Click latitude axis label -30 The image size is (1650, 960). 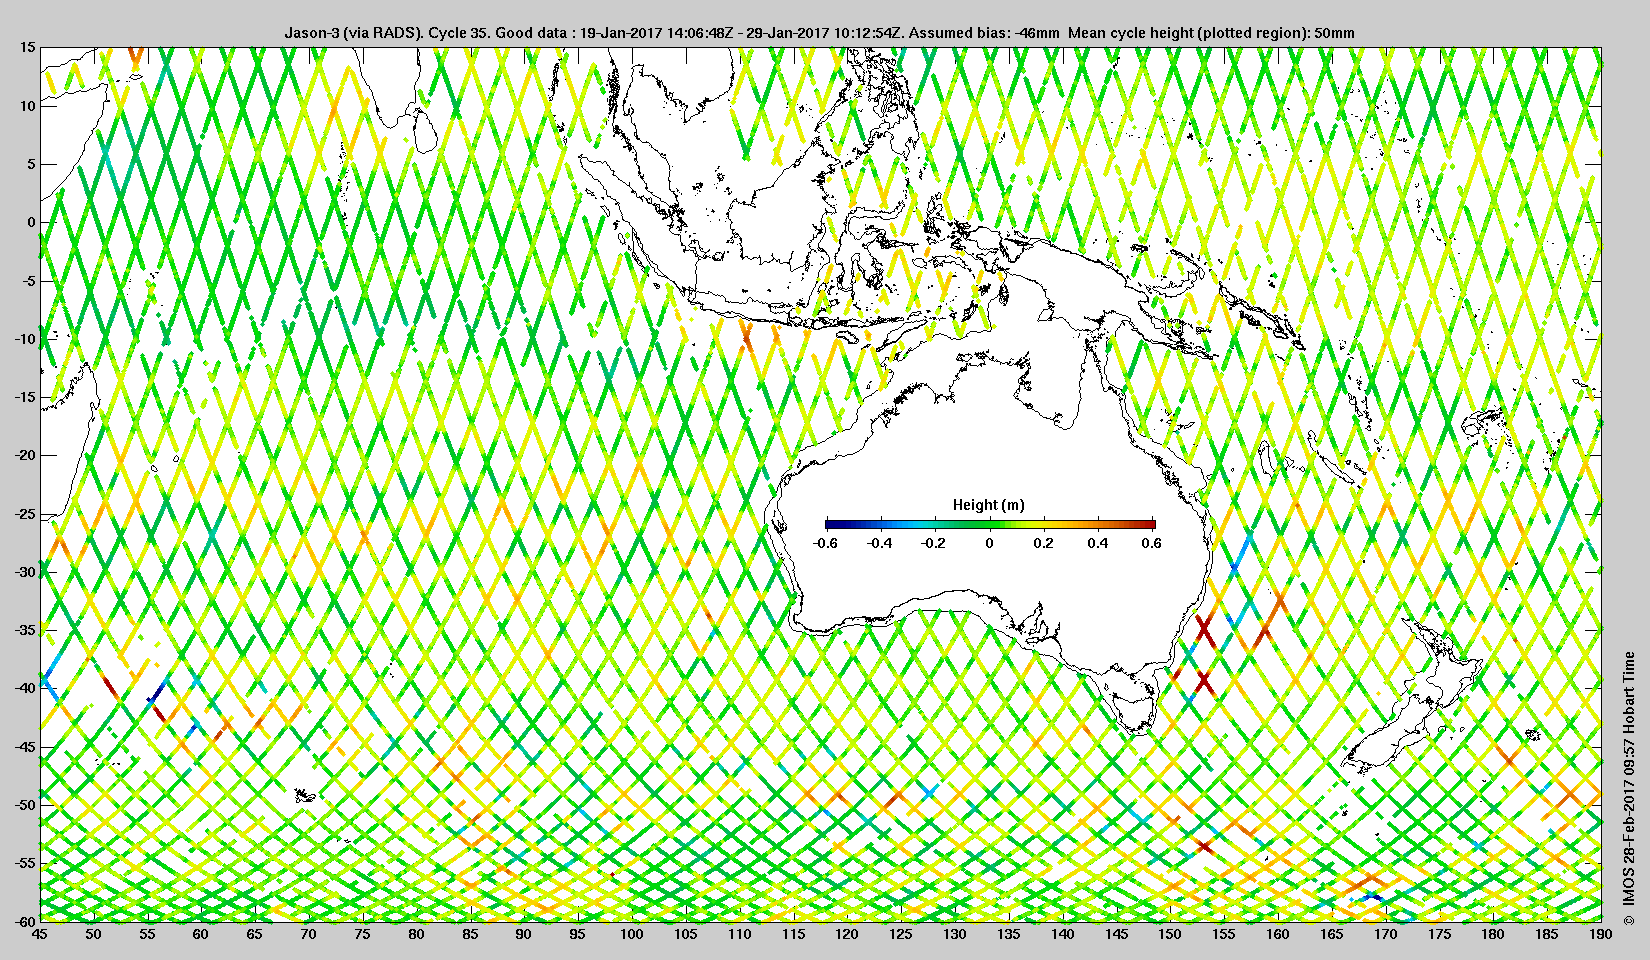25,572
